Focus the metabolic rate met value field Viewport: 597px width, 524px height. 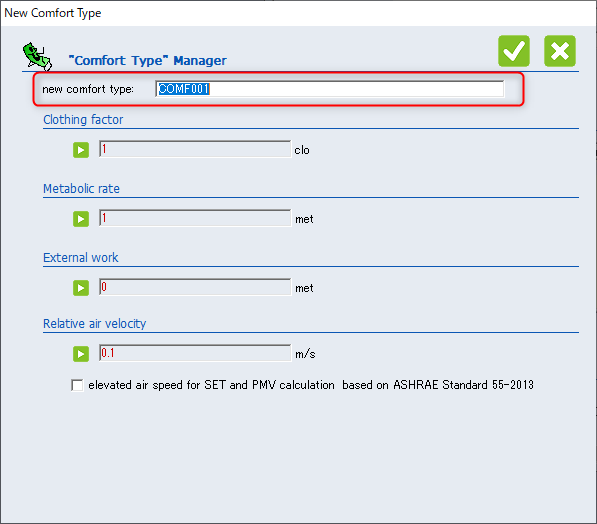point(195,218)
